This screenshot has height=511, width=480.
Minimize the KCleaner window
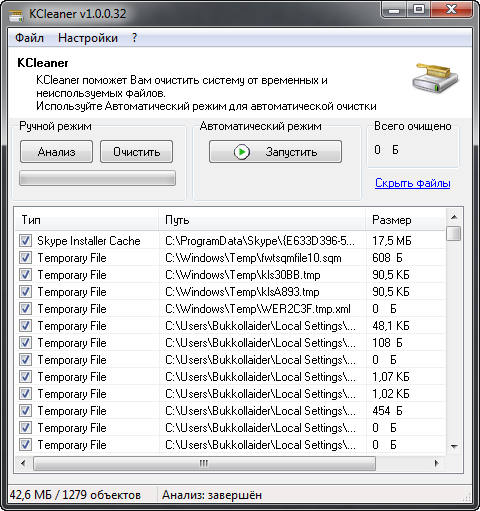click(x=394, y=10)
